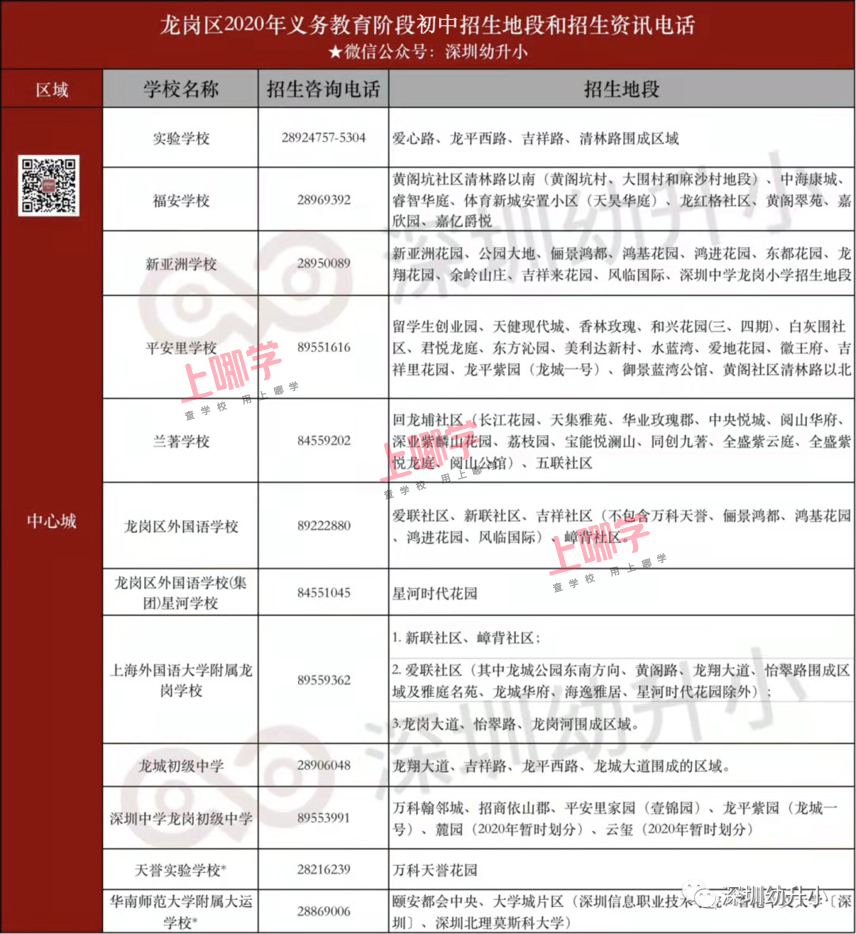Click area text '万科天誉花园'
The image size is (856, 934).
pos(435,870)
